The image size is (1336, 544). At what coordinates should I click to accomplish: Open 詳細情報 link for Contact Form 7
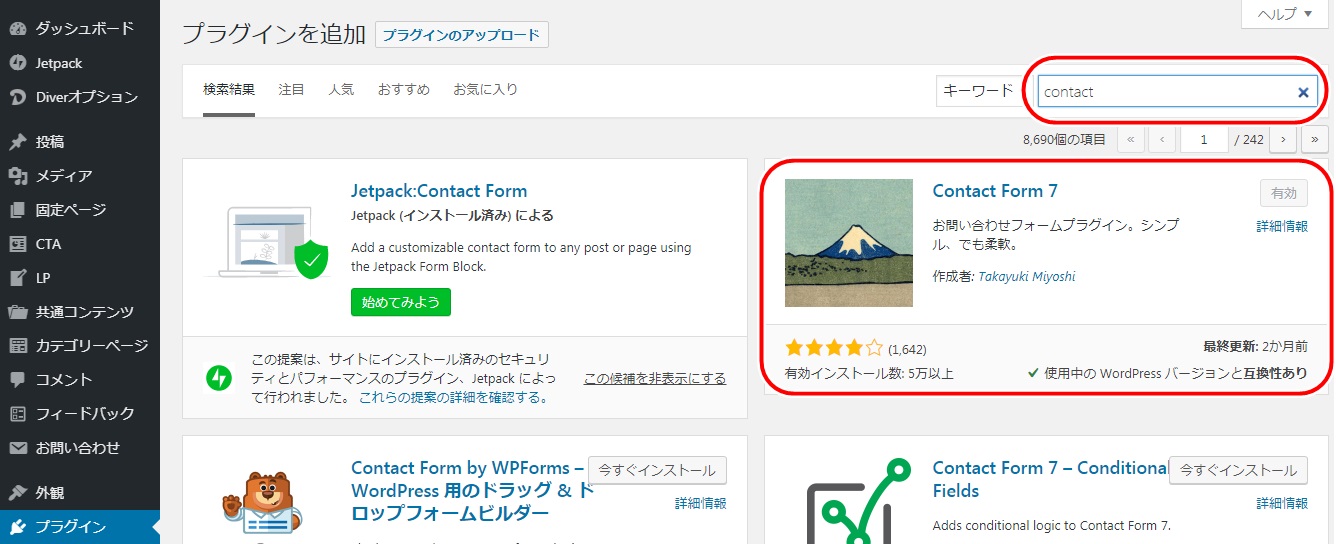[x=1282, y=227]
